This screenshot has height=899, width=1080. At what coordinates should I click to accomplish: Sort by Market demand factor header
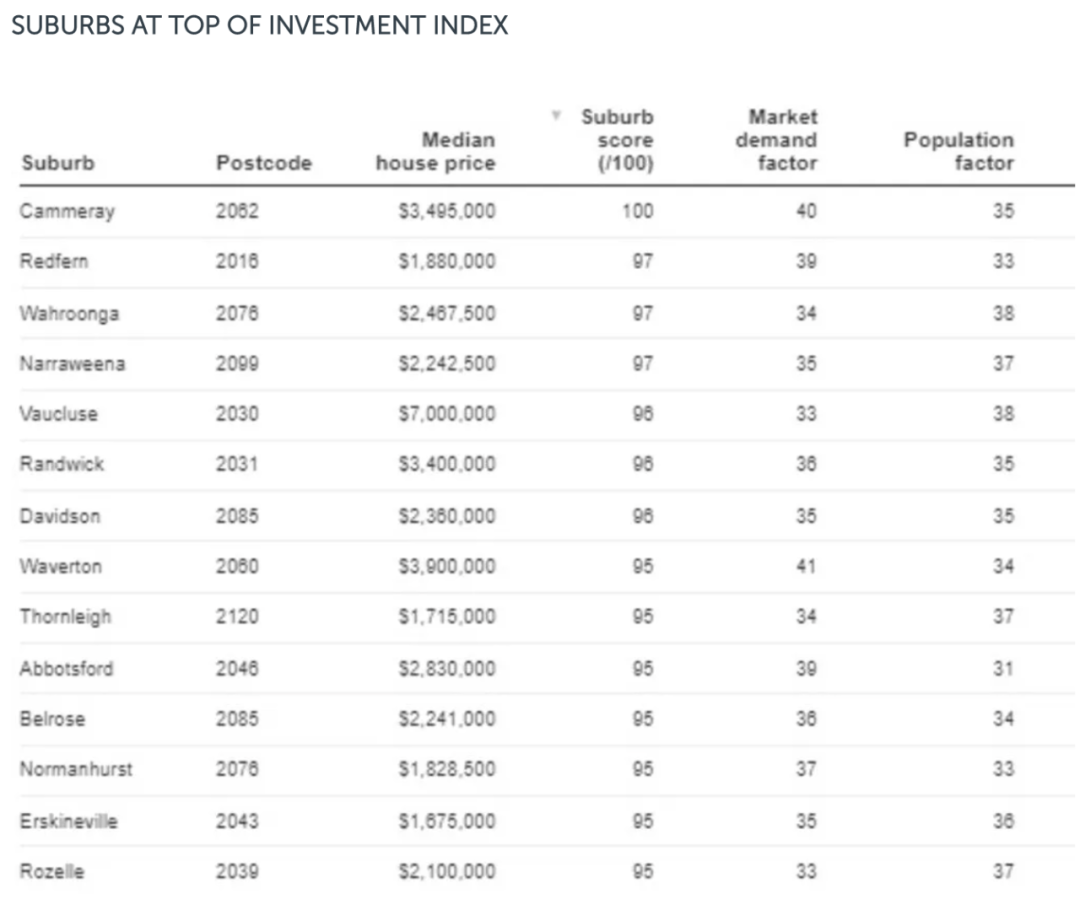point(776,140)
